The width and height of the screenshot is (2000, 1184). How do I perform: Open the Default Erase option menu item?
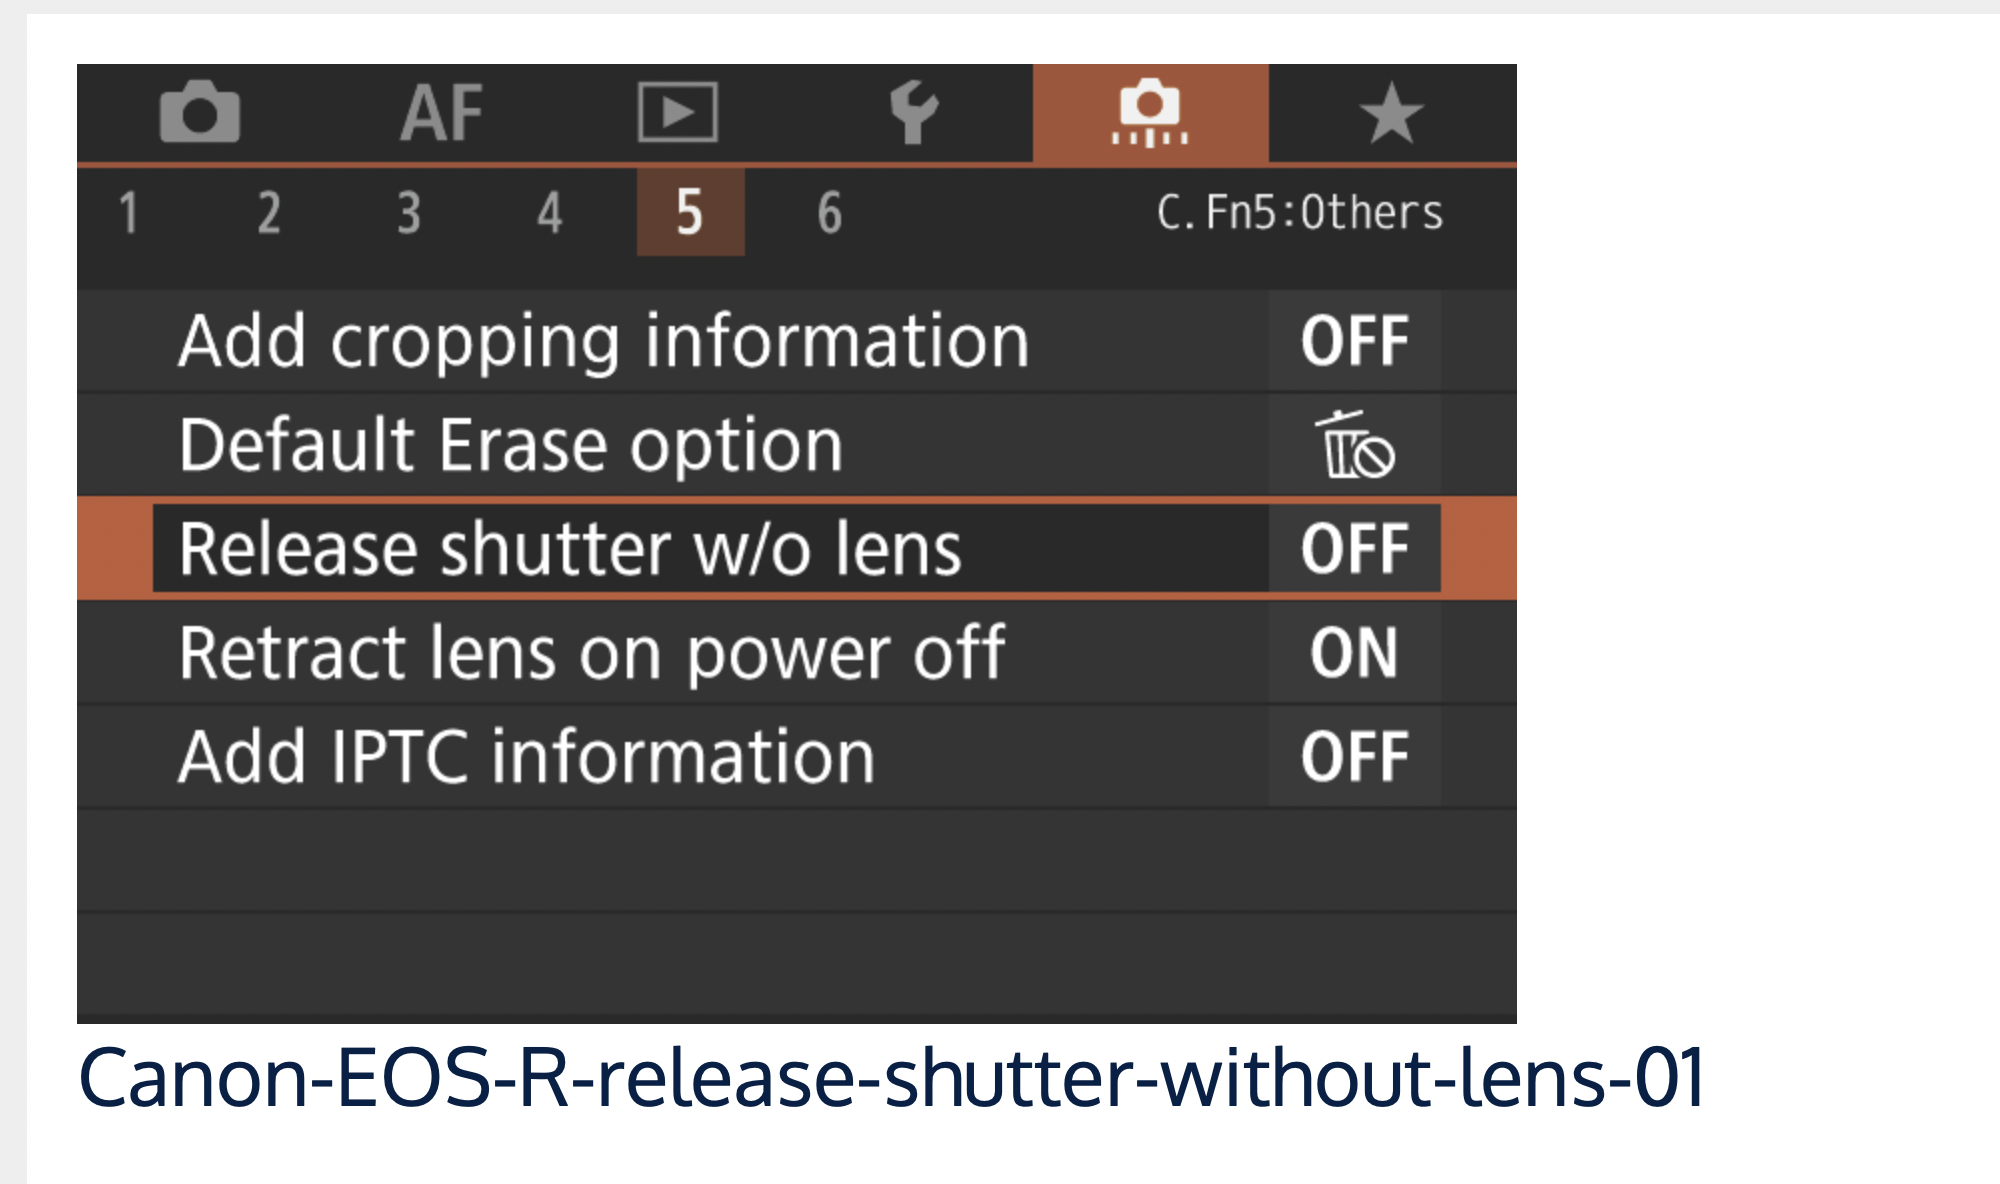pos(511,445)
